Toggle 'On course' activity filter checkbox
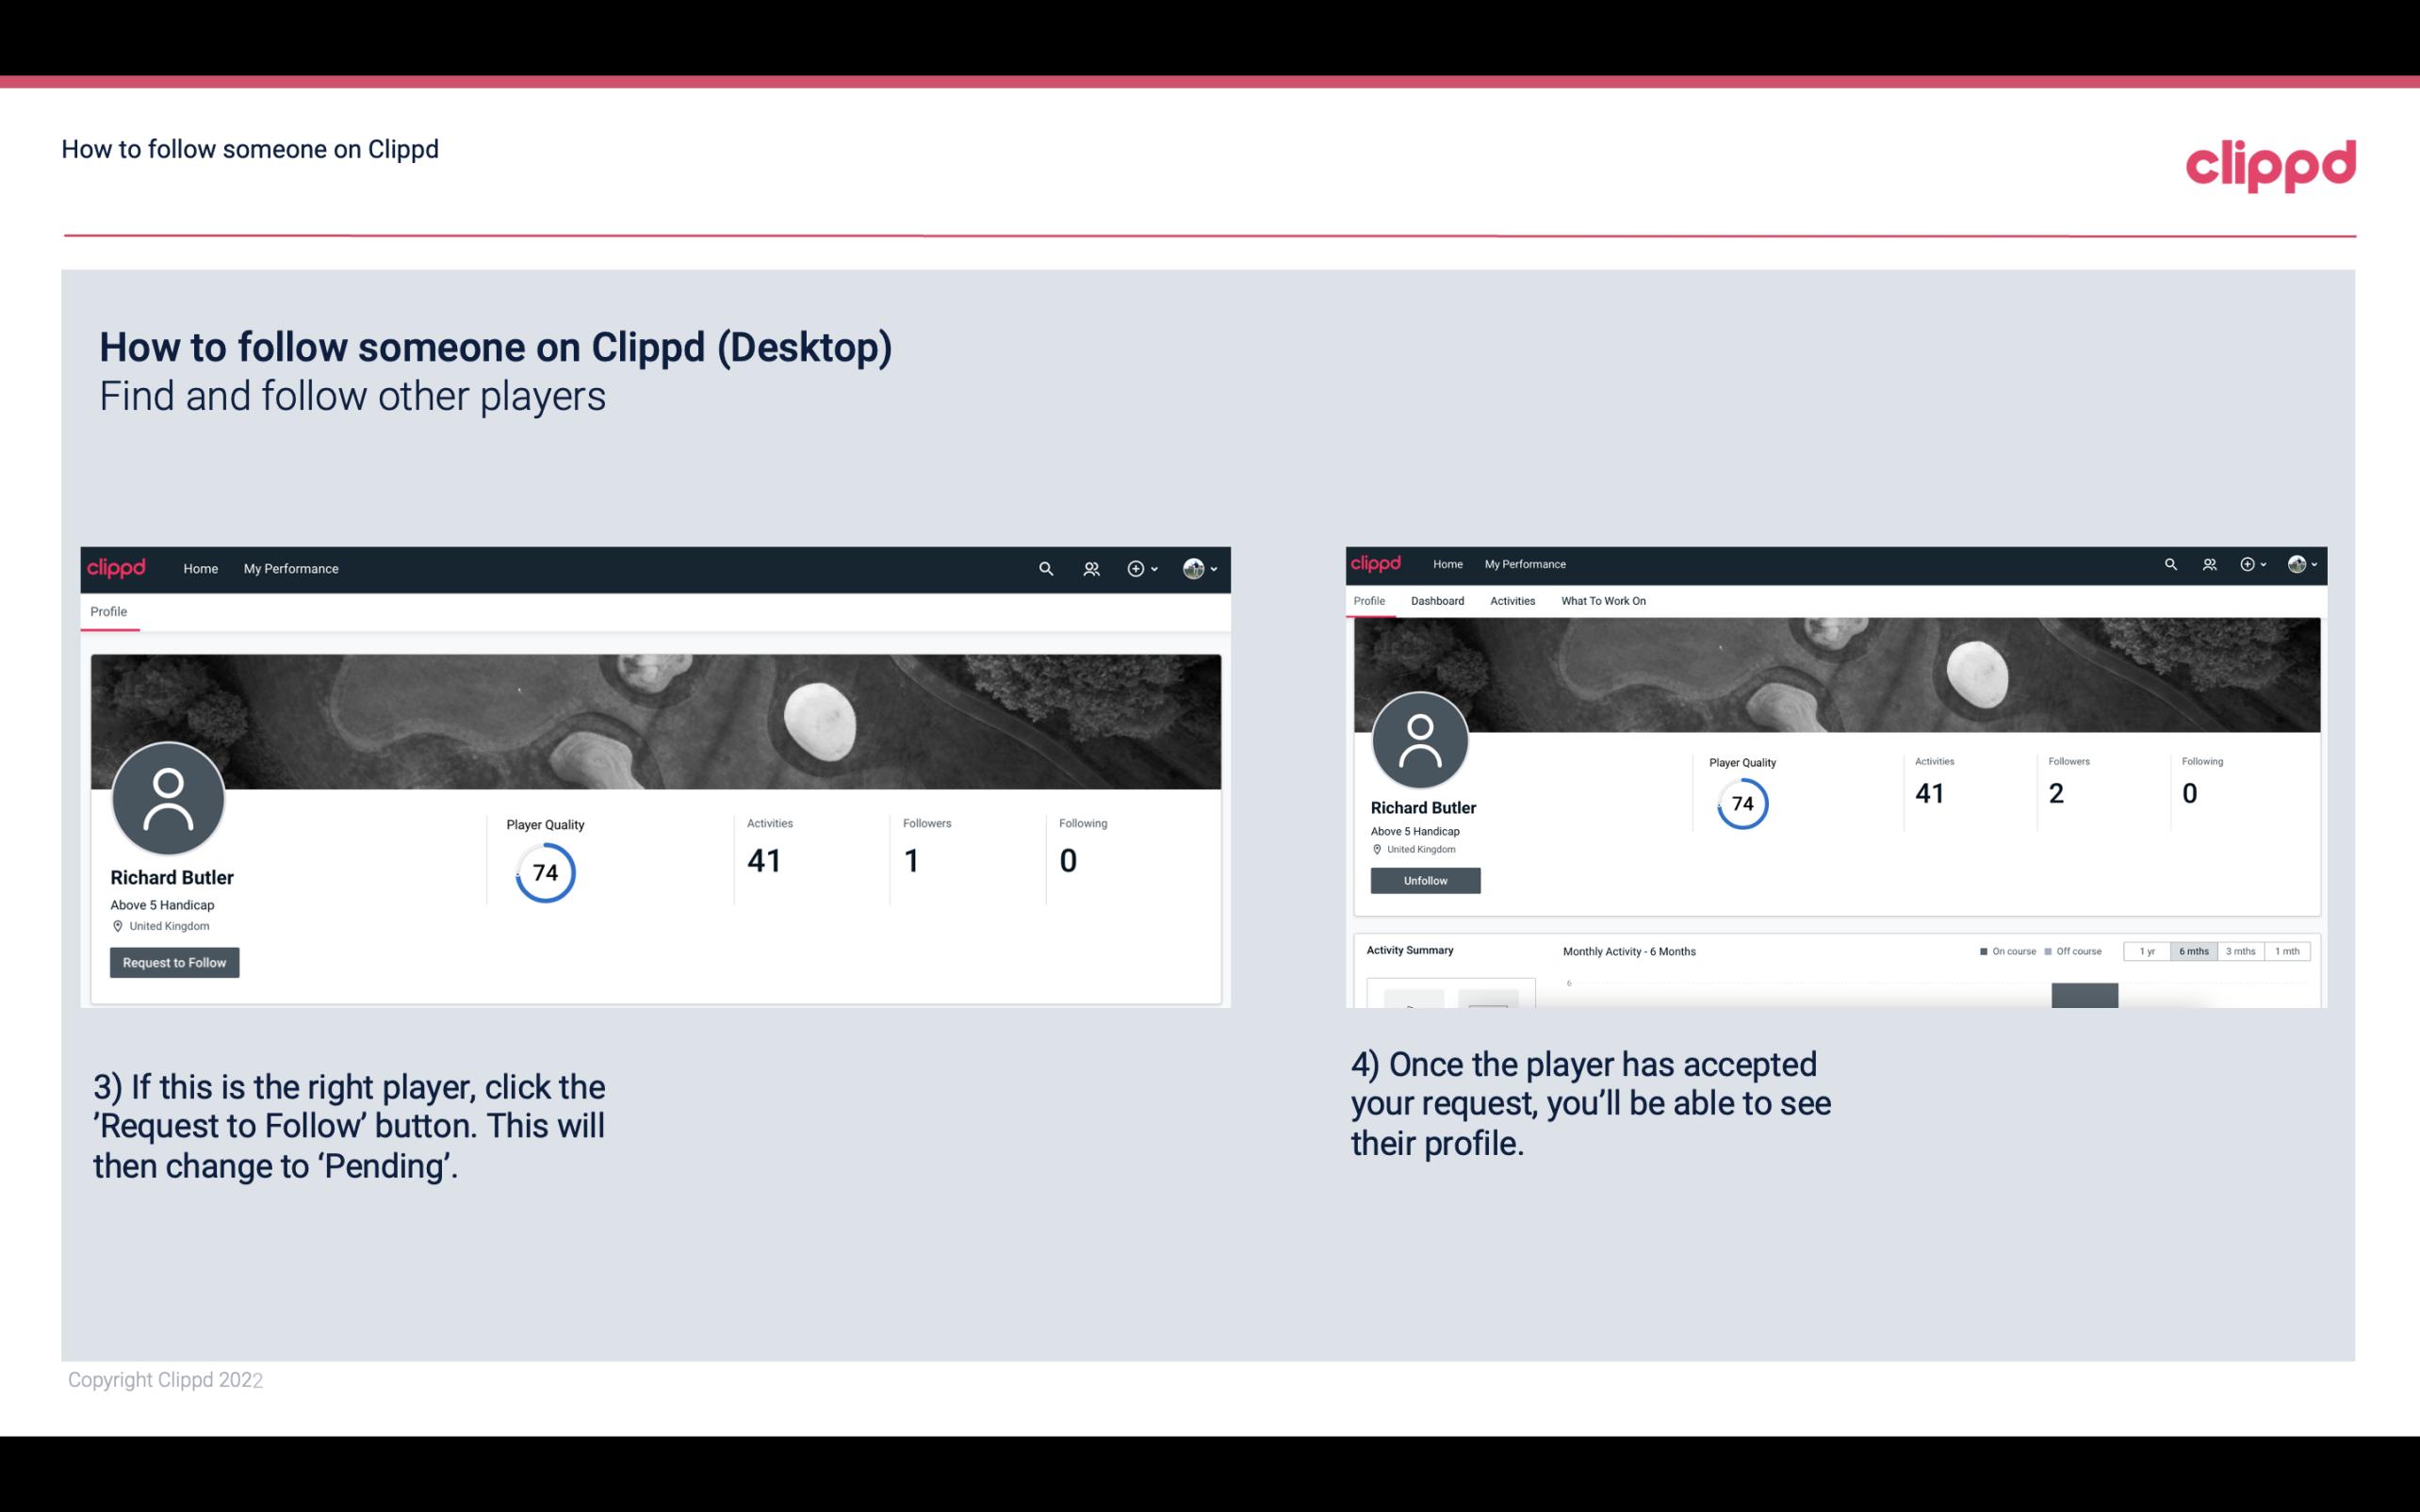Viewport: 2420px width, 1512px height. [x=1981, y=951]
